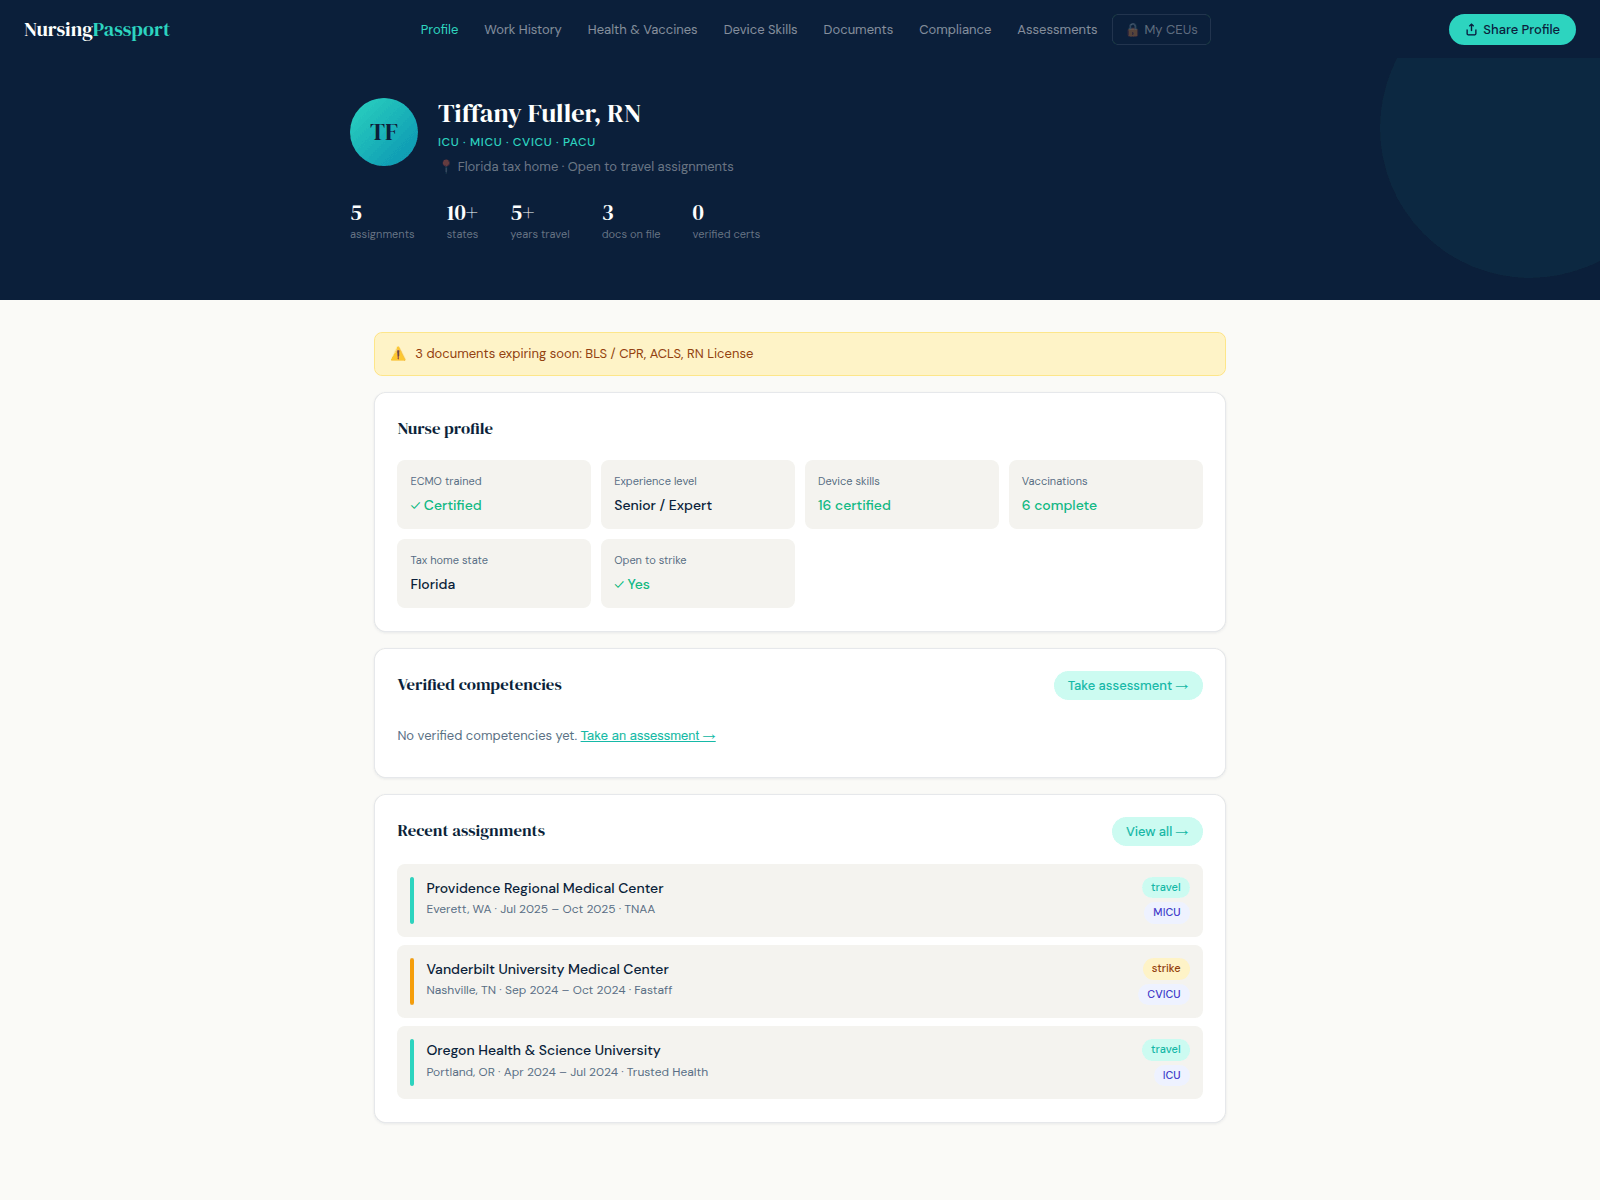This screenshot has width=1600, height=1200.
Task: Click the MICU unit tag
Action: click(1167, 912)
